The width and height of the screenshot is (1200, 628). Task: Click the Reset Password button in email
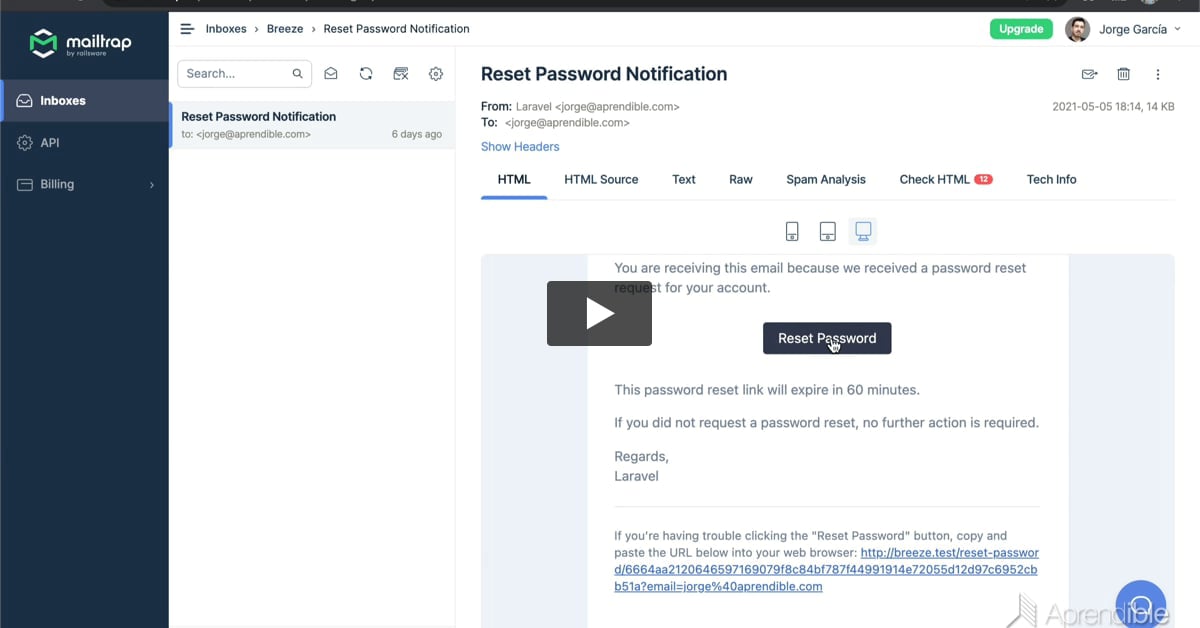point(827,338)
